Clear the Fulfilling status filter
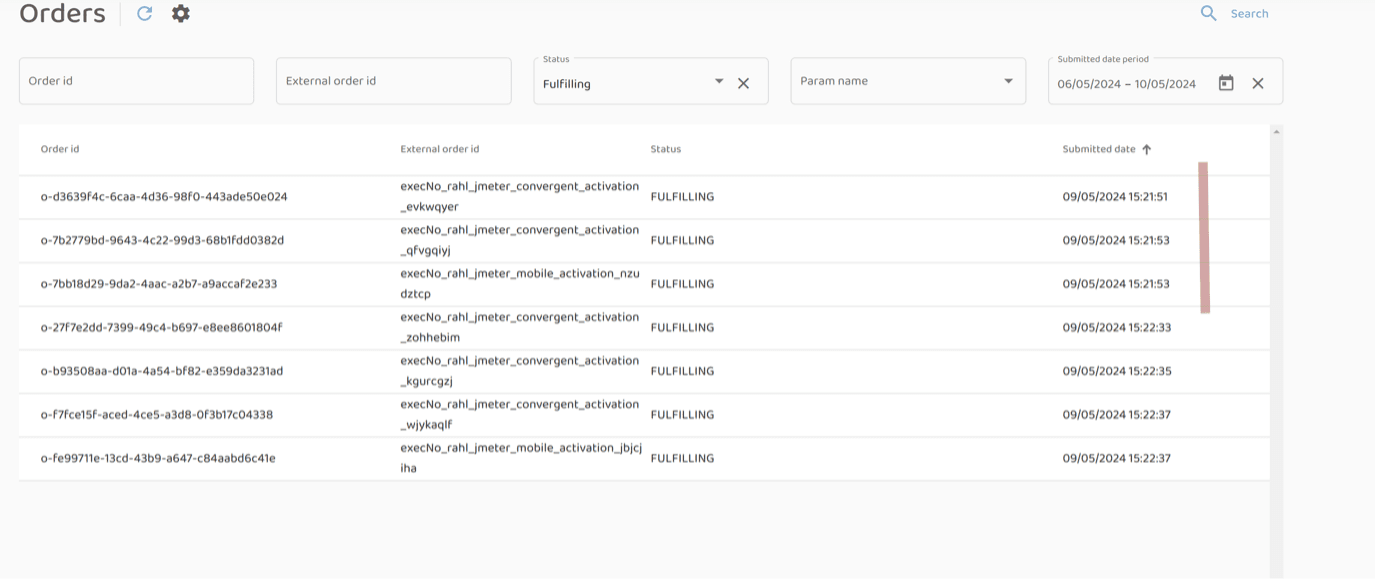1375x583 pixels. click(x=743, y=84)
